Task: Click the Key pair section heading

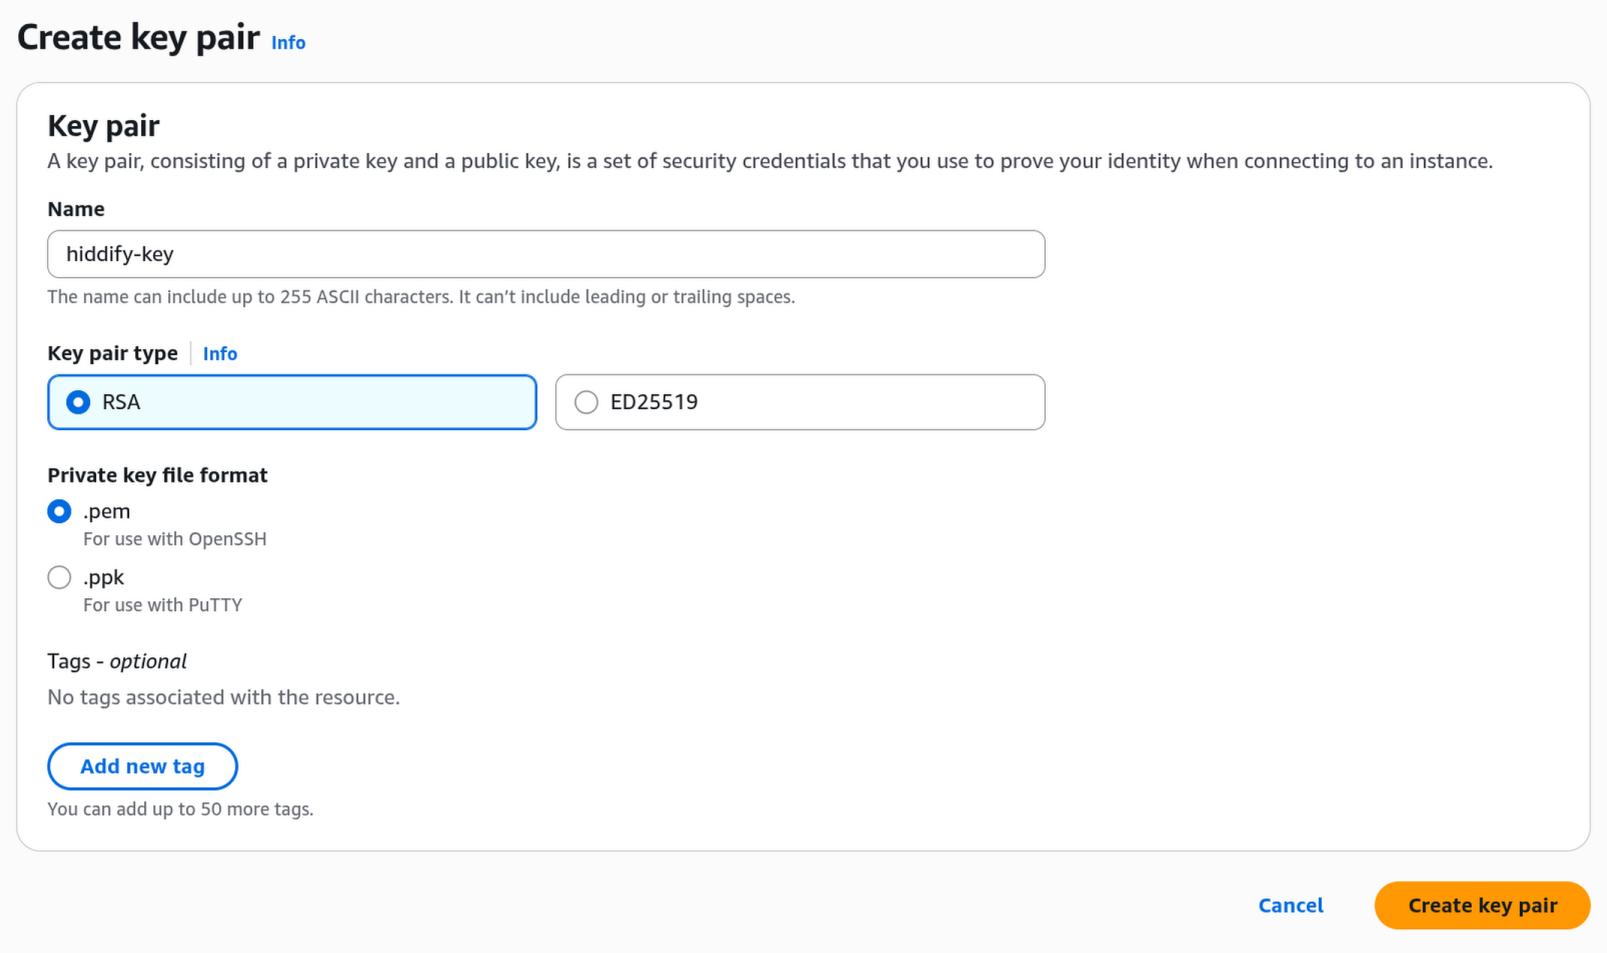Action: 102,125
